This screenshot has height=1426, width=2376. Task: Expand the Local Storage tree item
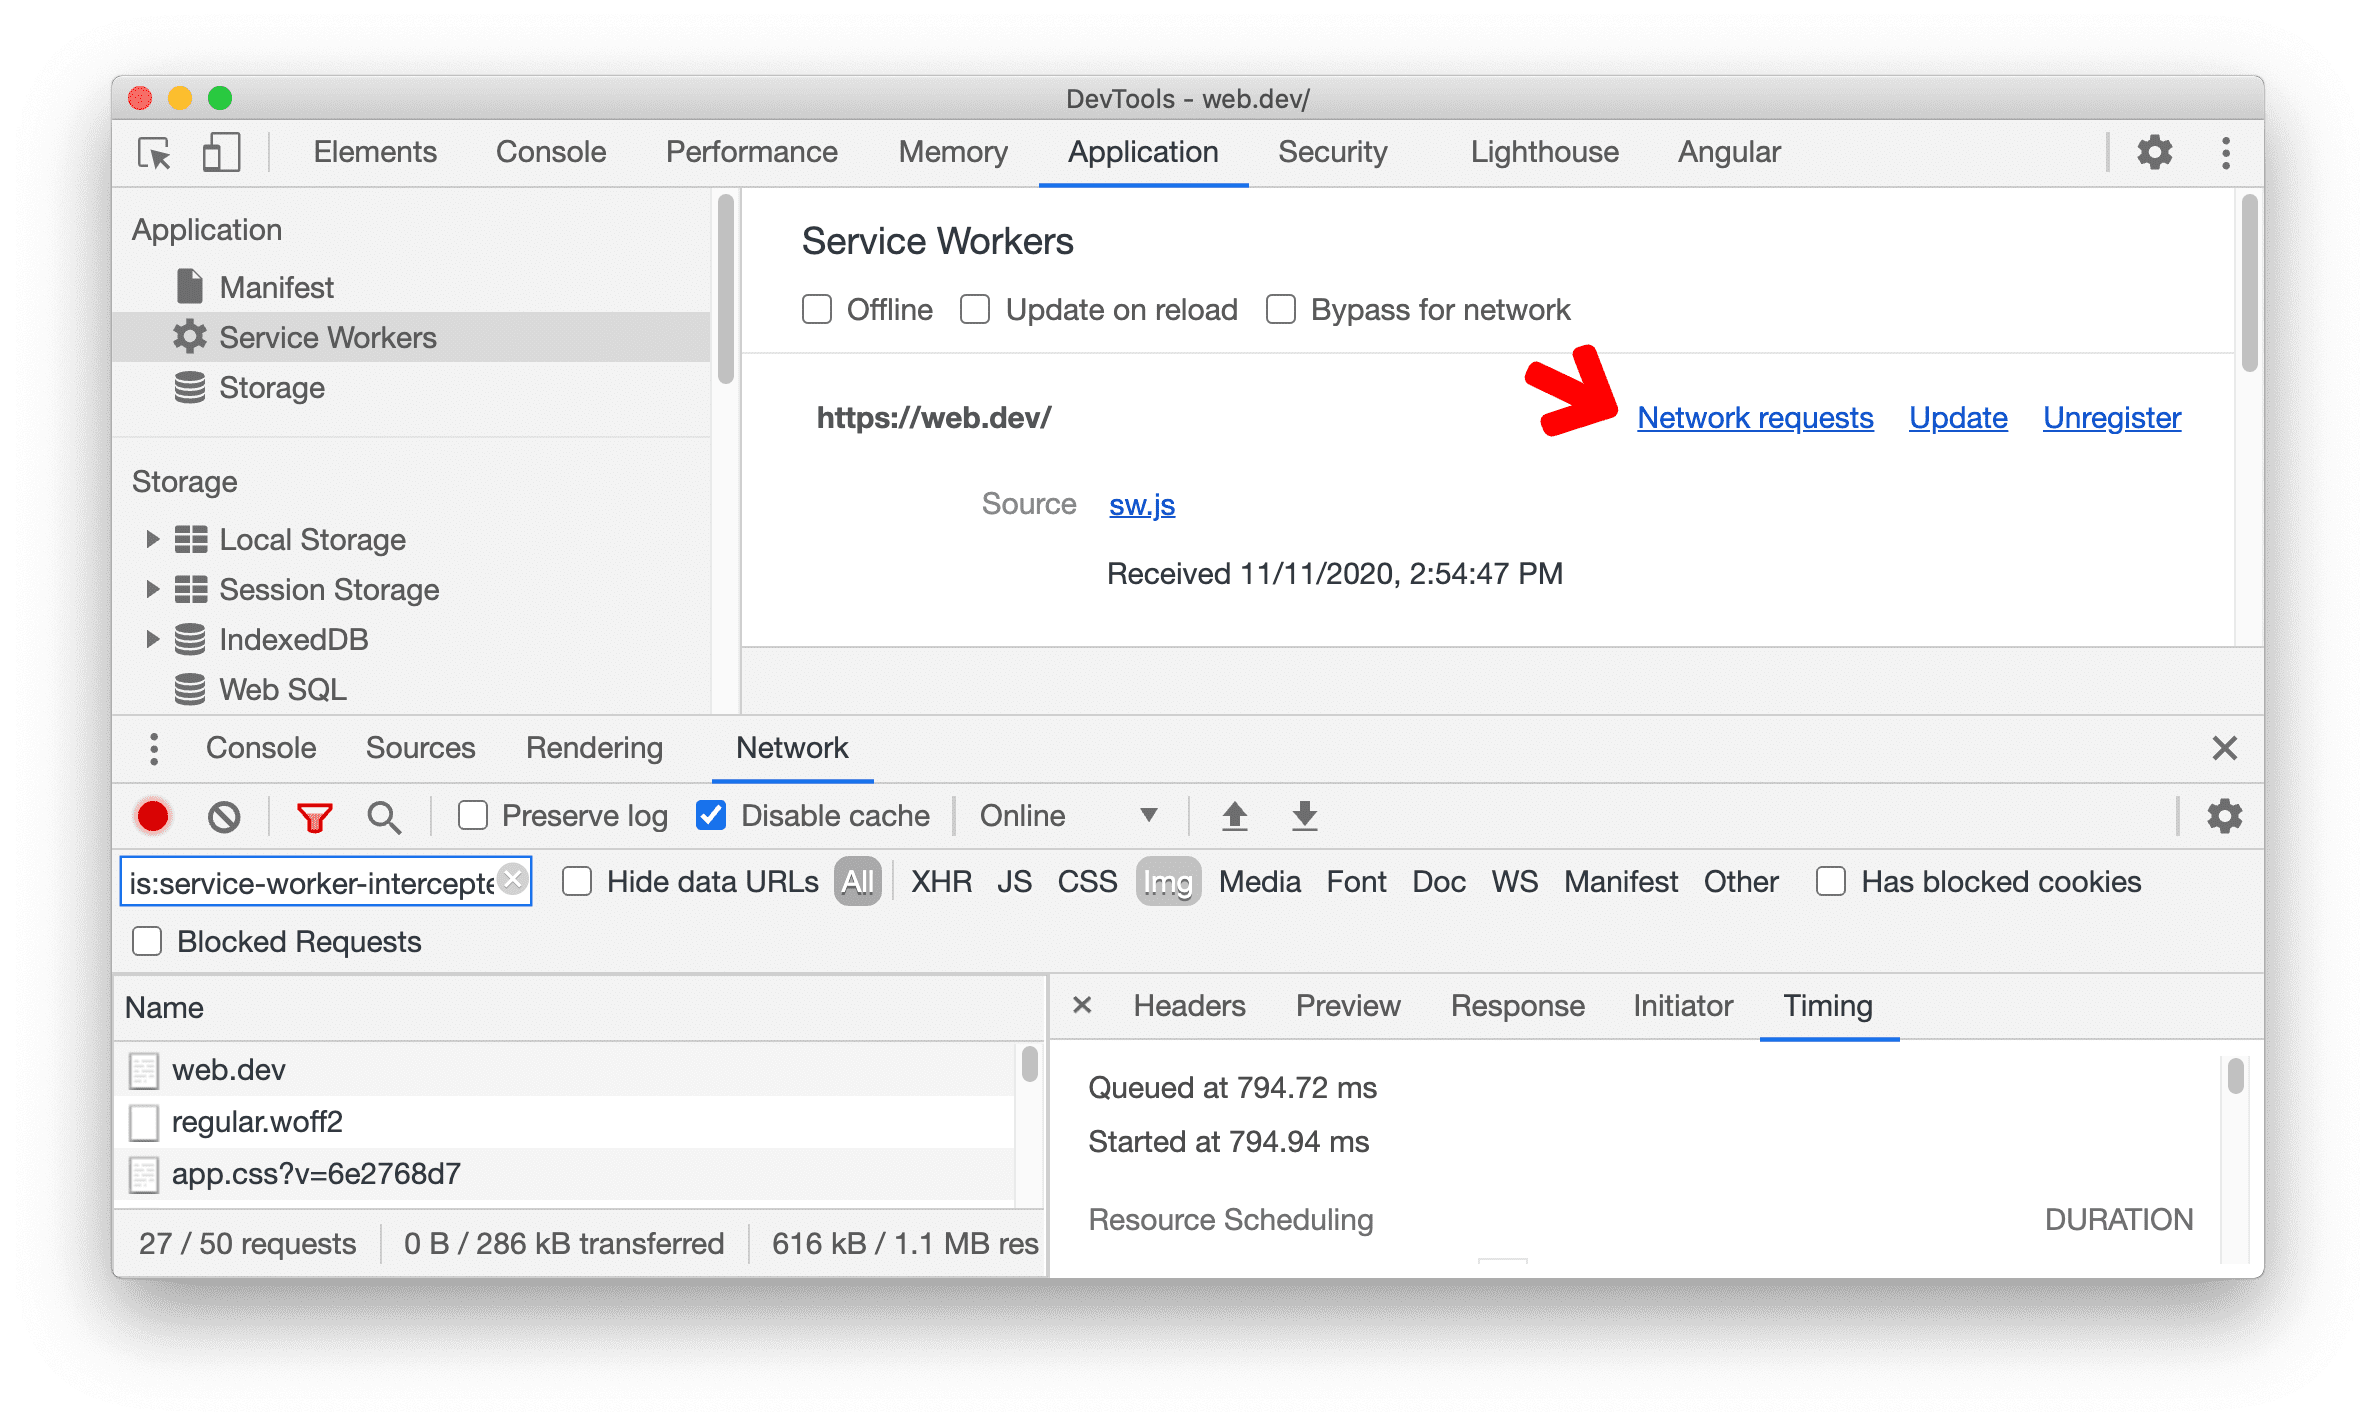(148, 538)
